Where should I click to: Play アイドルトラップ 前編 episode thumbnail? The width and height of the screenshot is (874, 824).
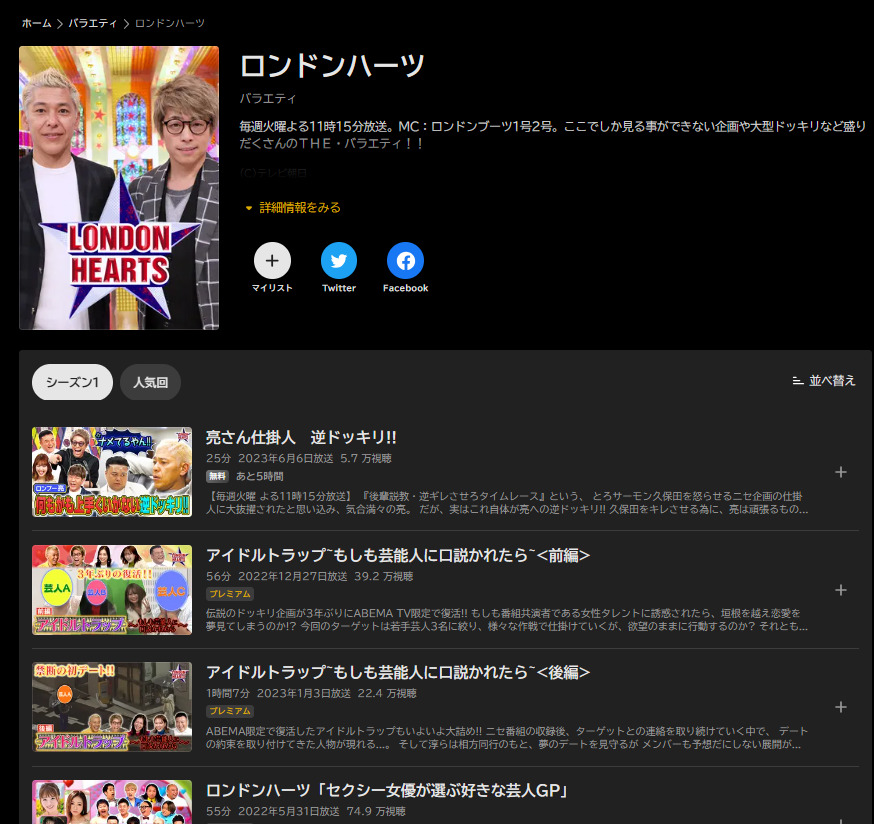tap(112, 590)
